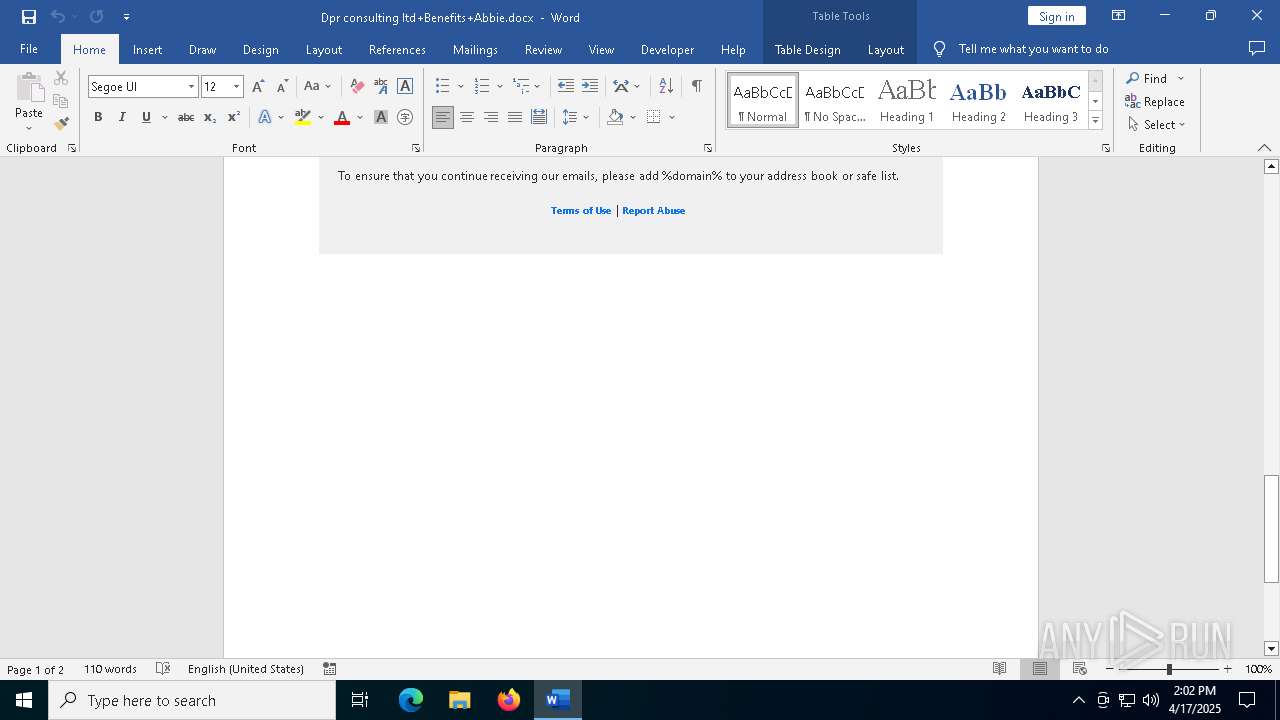The width and height of the screenshot is (1280, 720).
Task: Switch to the Table Design tab
Action: click(807, 49)
